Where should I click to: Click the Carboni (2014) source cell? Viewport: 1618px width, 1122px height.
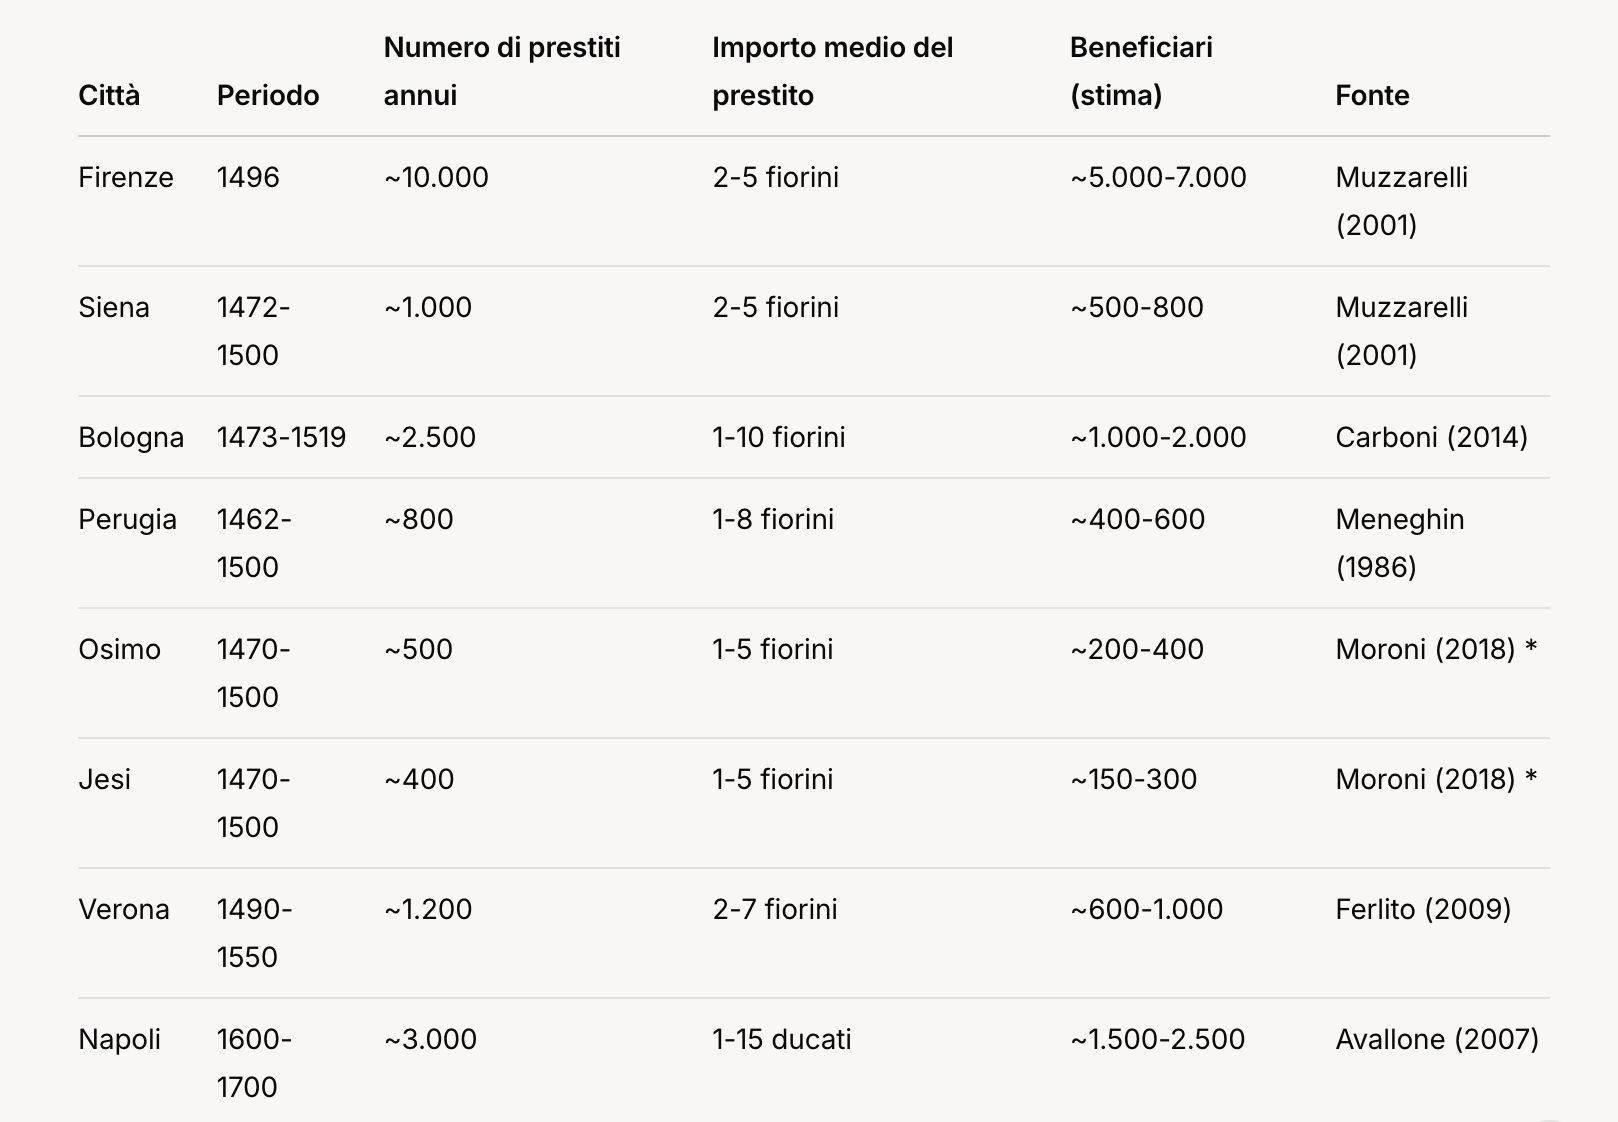click(x=1431, y=438)
